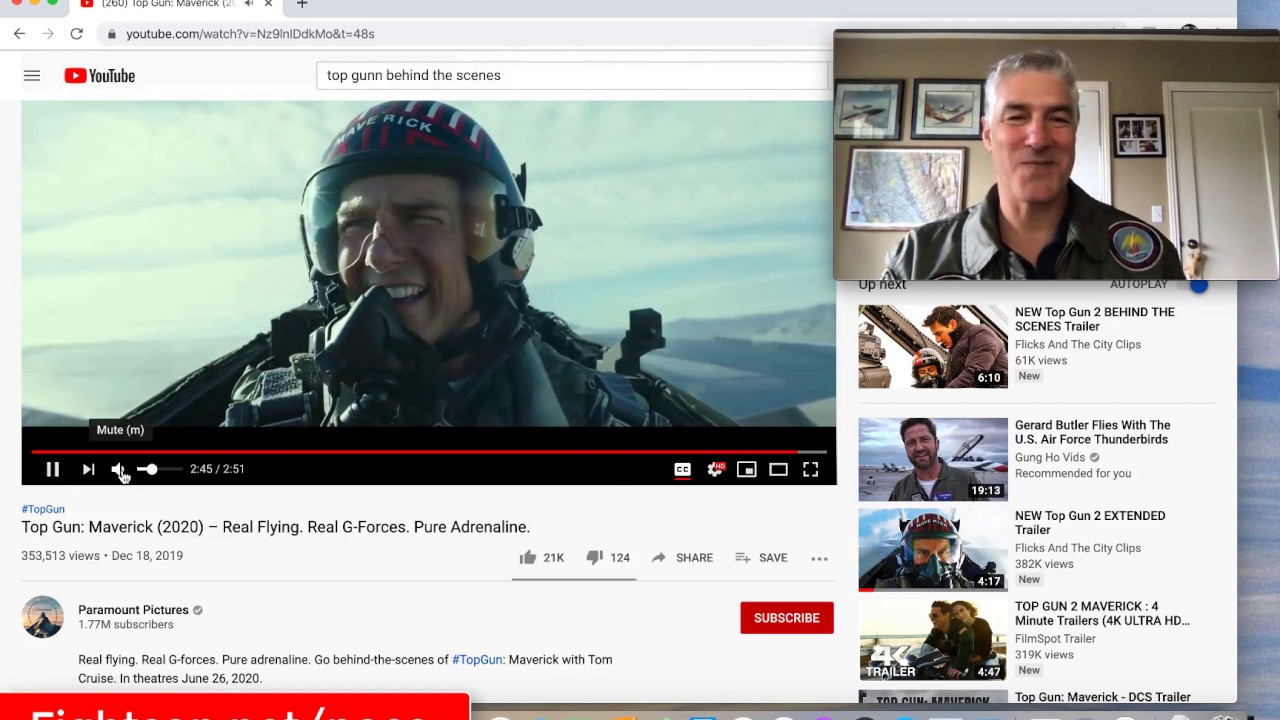Enable miniplayer mode
The image size is (1280, 720).
click(x=747, y=469)
